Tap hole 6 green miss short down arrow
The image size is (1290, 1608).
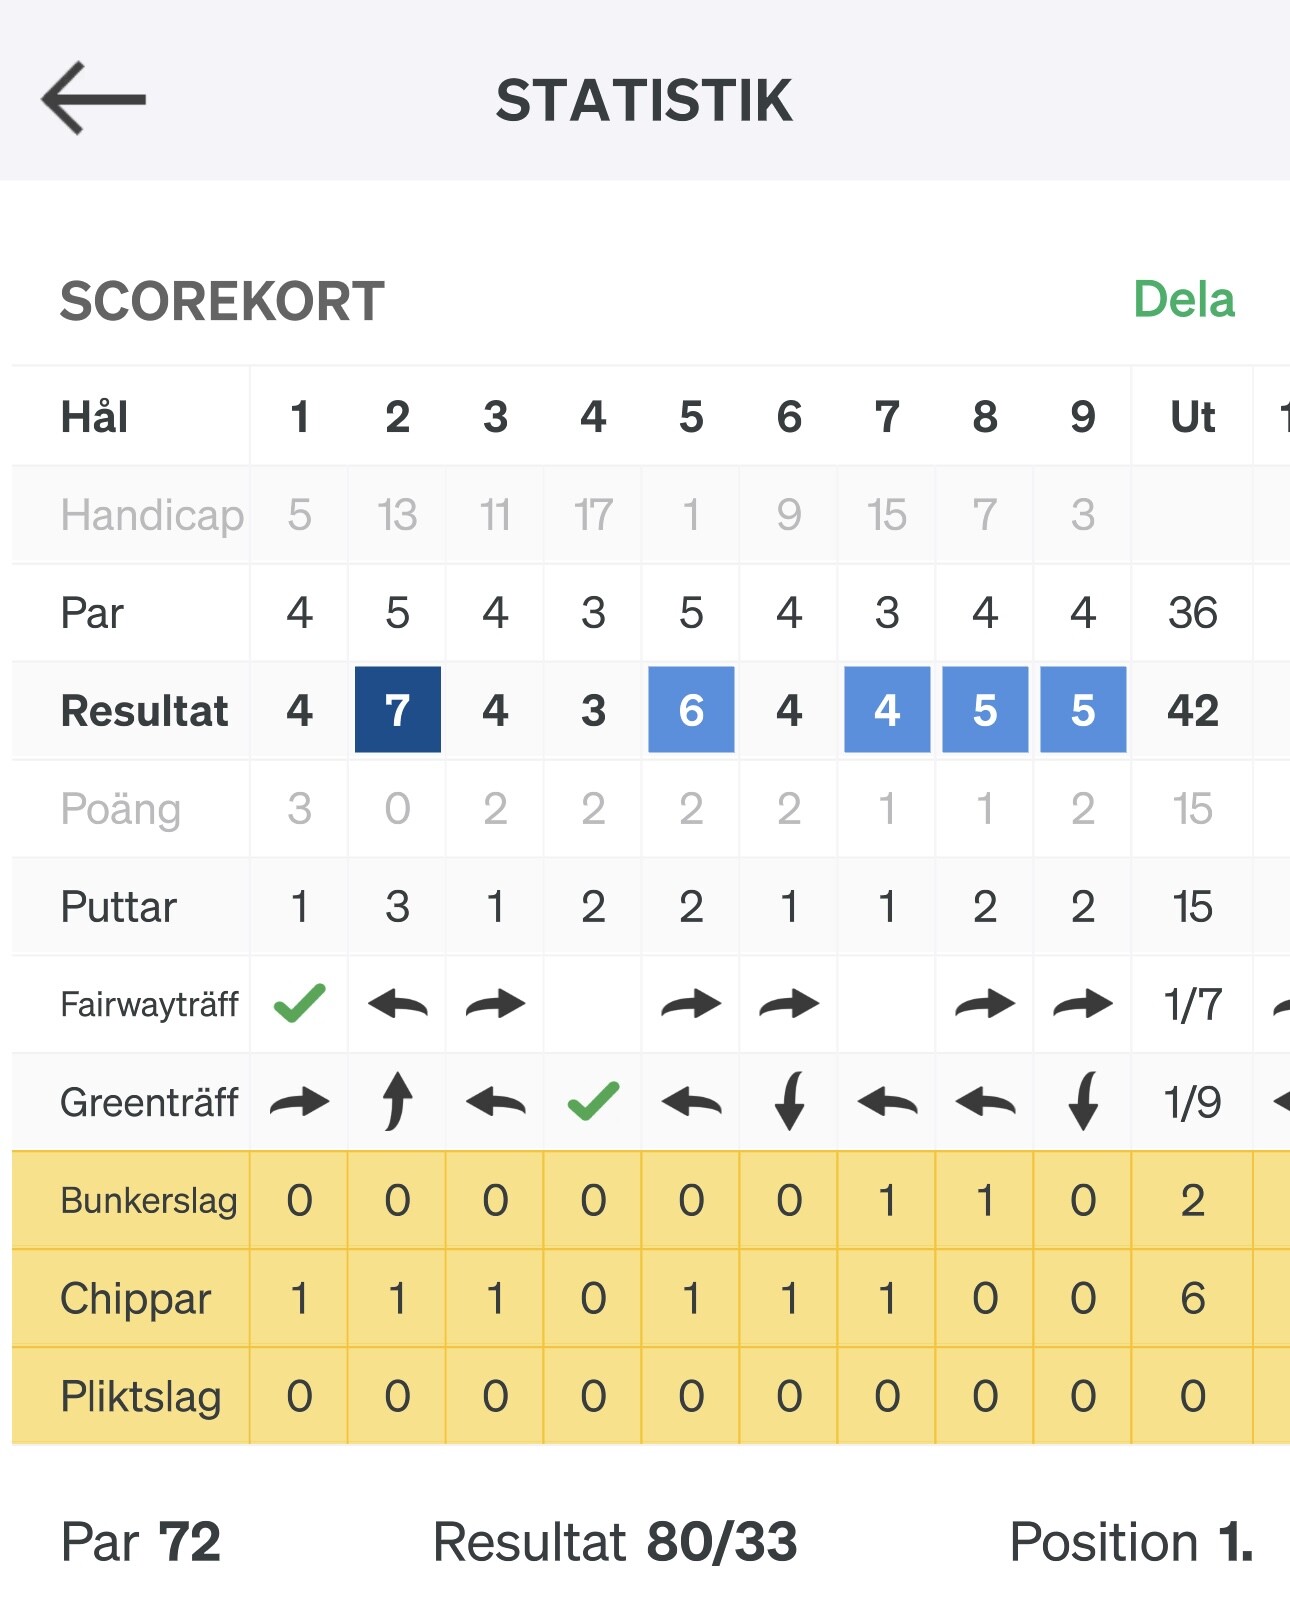coord(789,1101)
